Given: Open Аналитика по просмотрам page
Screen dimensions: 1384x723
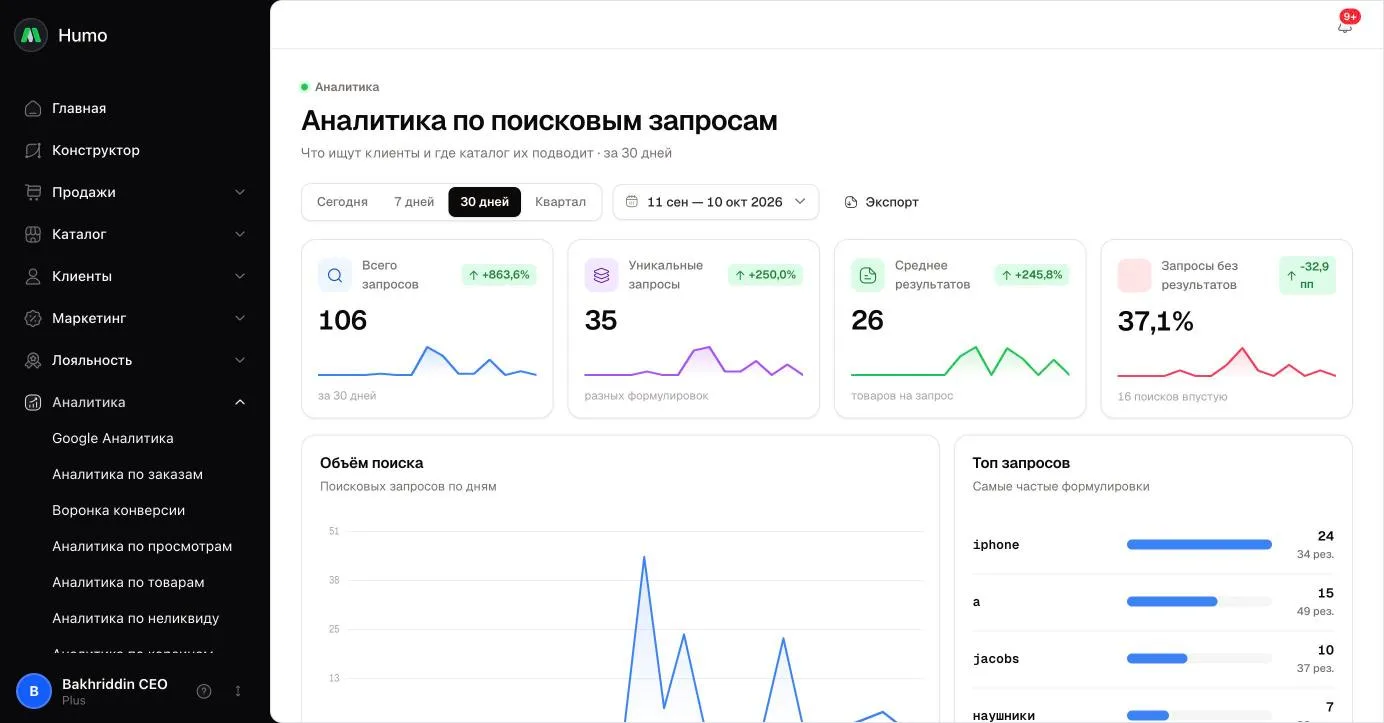Looking at the screenshot, I should [142, 546].
